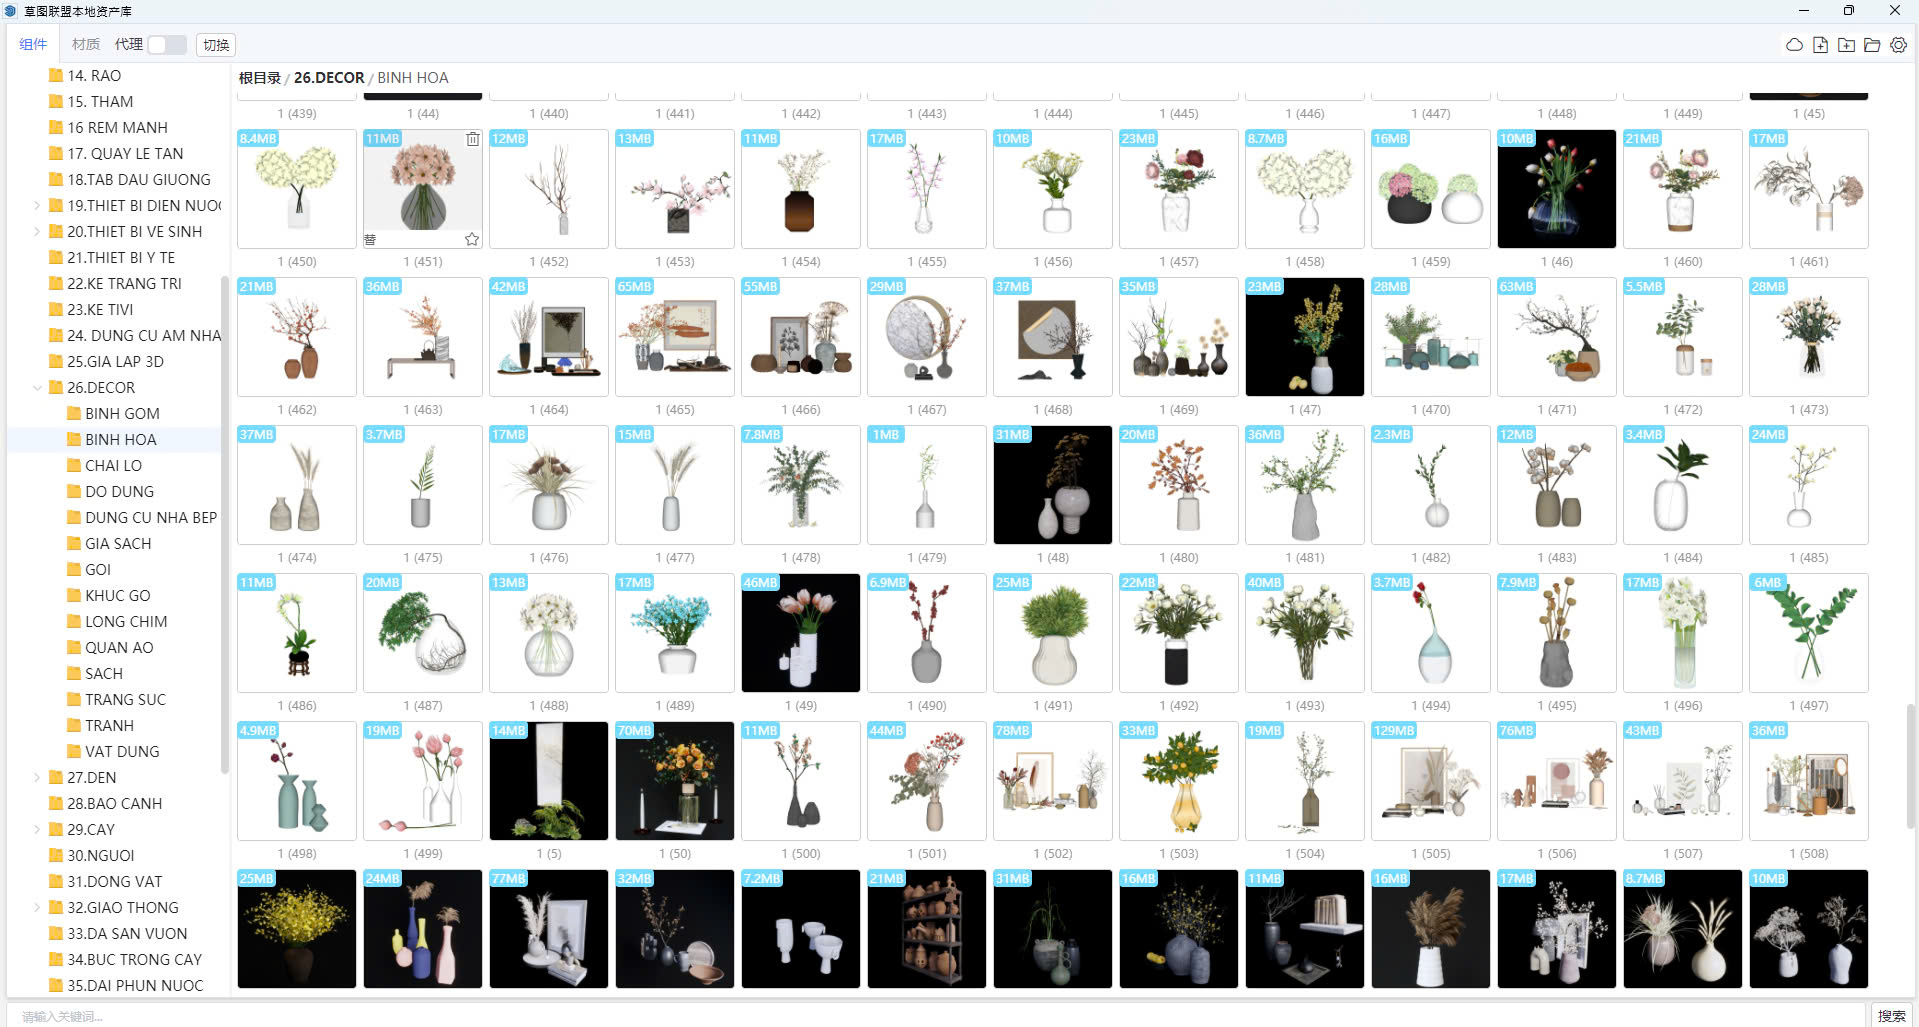
Task: Click the 切换 switch button
Action: point(216,45)
